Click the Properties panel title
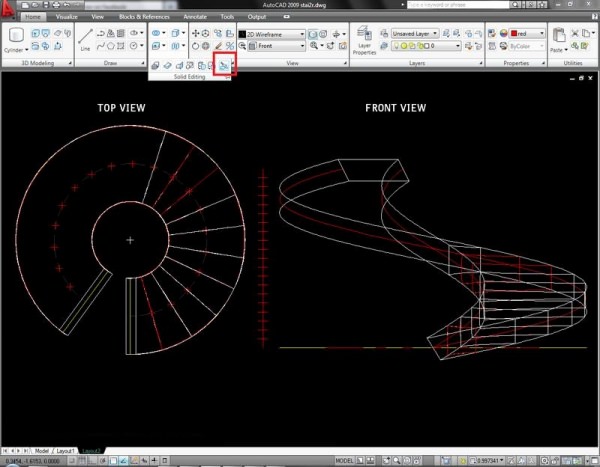 tap(516, 63)
